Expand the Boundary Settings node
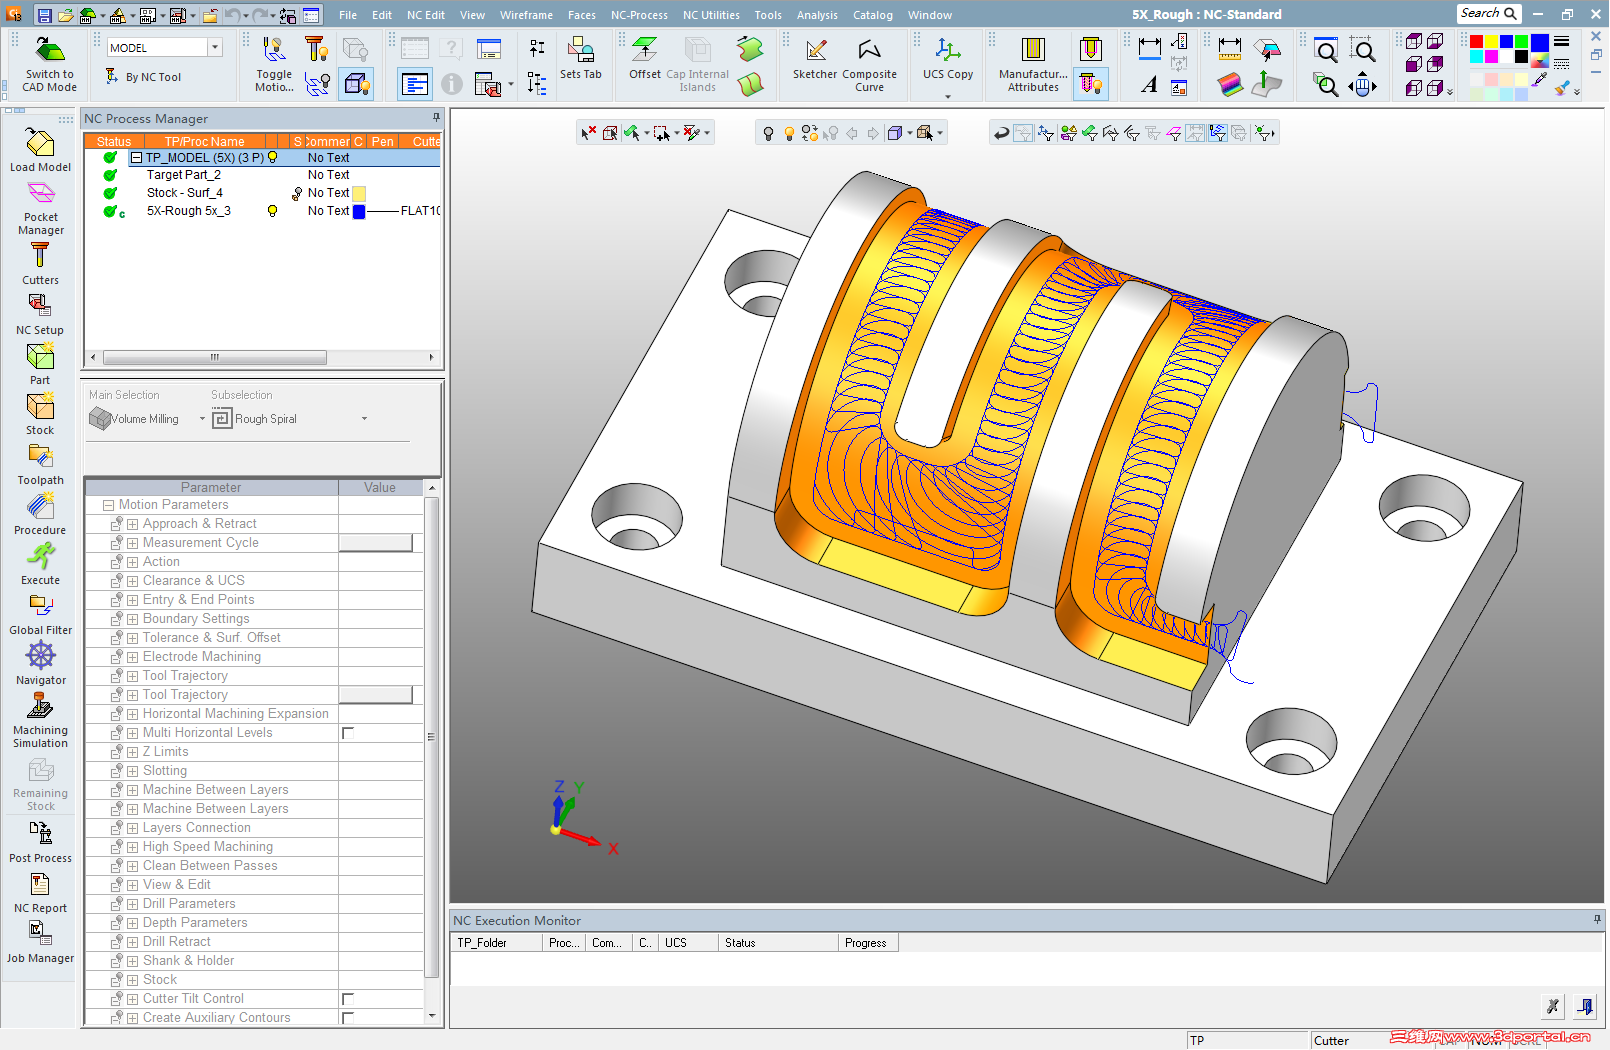 [x=132, y=620]
